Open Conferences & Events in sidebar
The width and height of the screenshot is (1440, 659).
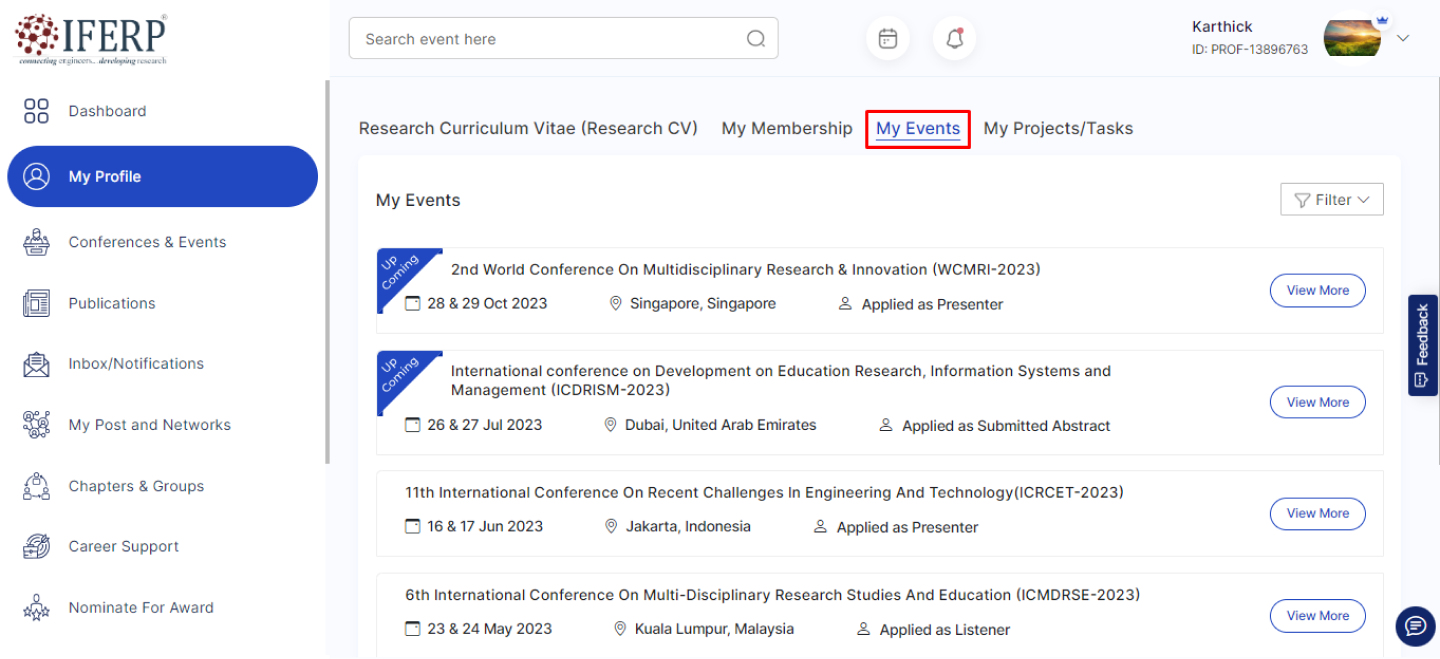(147, 242)
